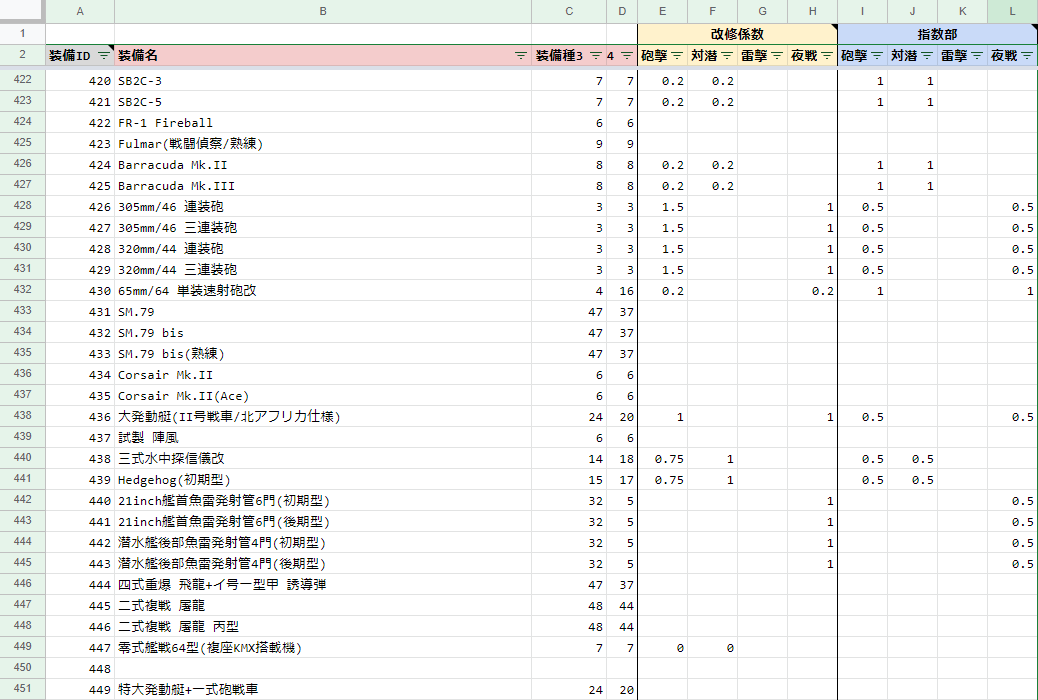Open 雷撃 filter under 指数部
The image size is (1038, 700).
[x=977, y=56]
